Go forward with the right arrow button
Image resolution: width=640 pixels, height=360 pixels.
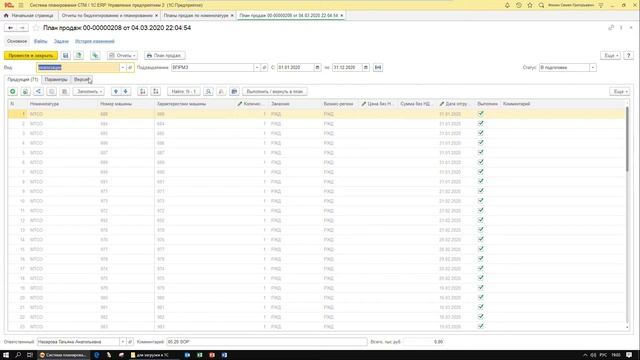tap(22, 28)
